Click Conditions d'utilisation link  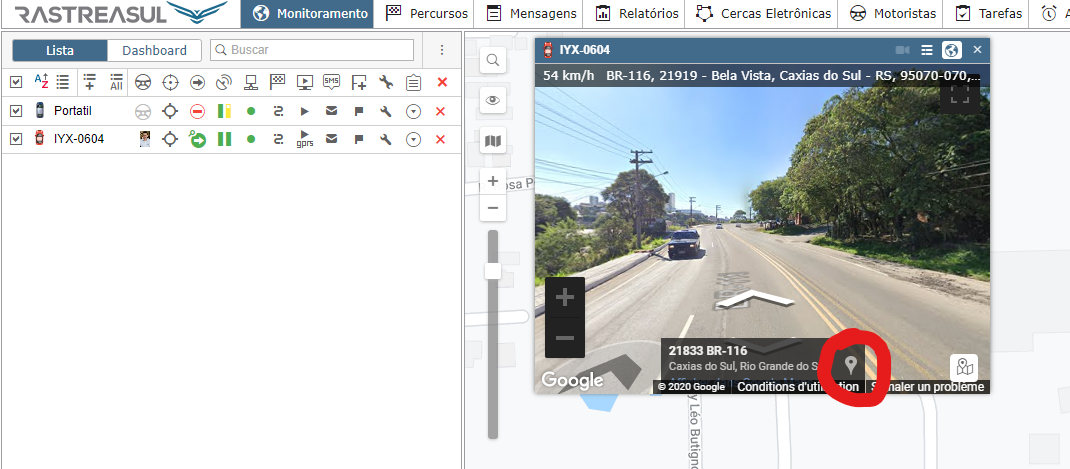pyautogui.click(x=798, y=387)
